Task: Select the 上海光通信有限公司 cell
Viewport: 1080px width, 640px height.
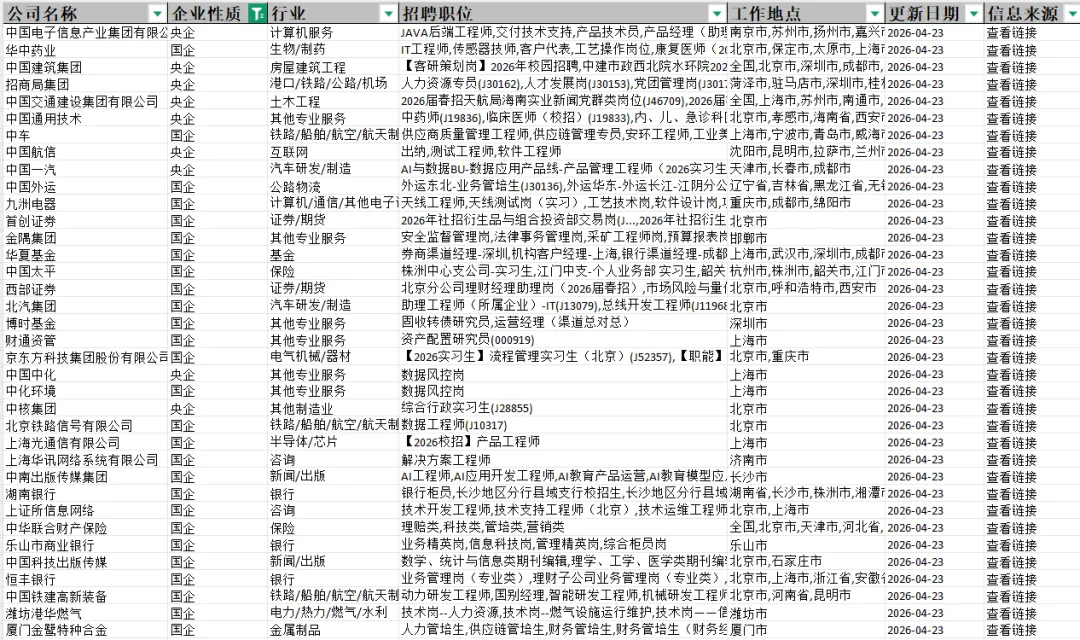Action: (x=85, y=442)
